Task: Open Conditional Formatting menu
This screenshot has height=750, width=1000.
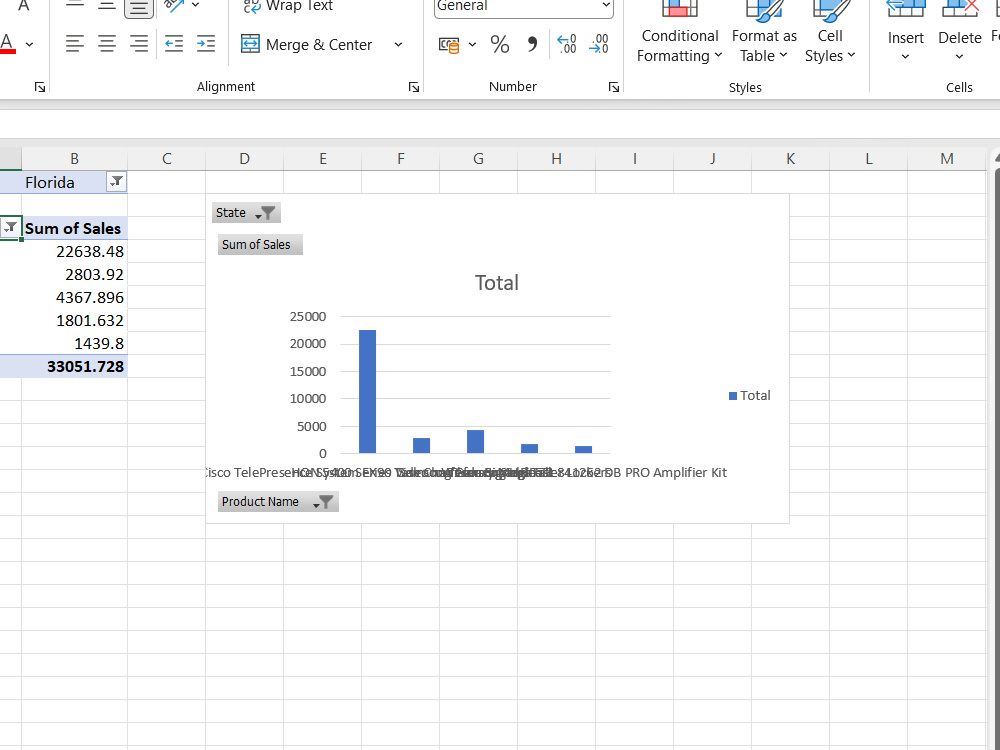Action: coord(680,32)
